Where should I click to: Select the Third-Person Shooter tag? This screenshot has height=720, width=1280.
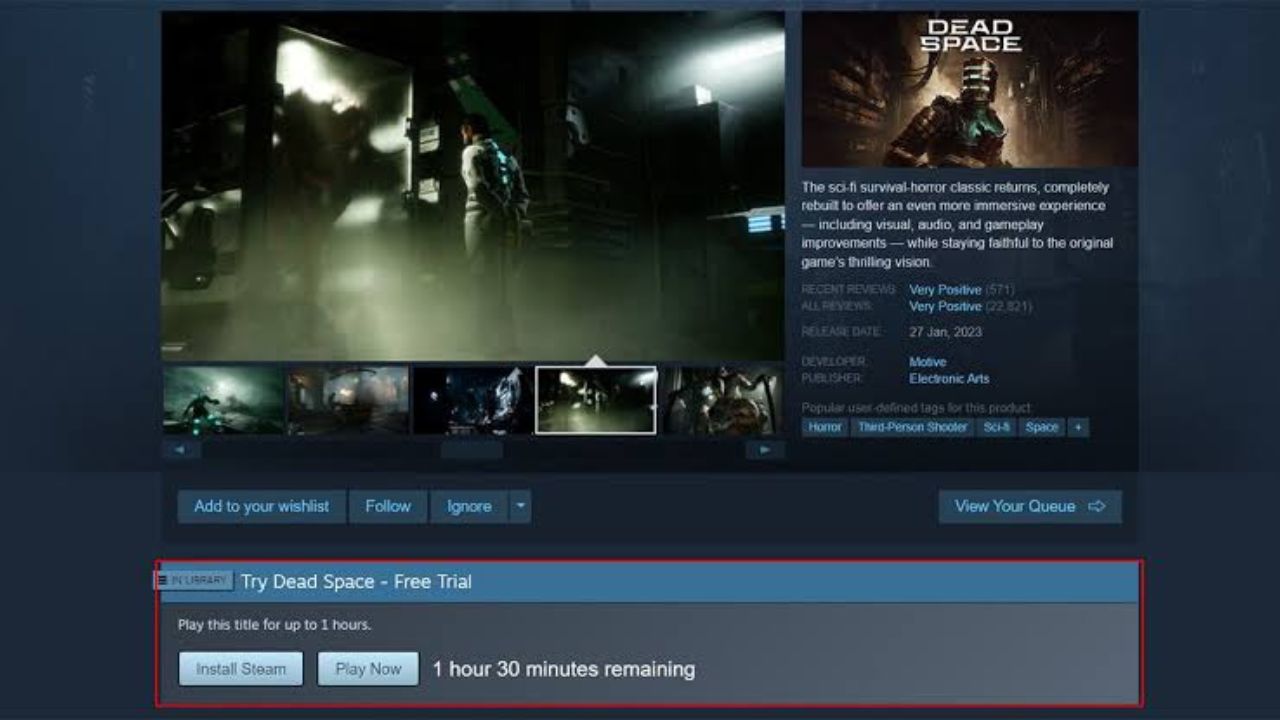click(912, 427)
